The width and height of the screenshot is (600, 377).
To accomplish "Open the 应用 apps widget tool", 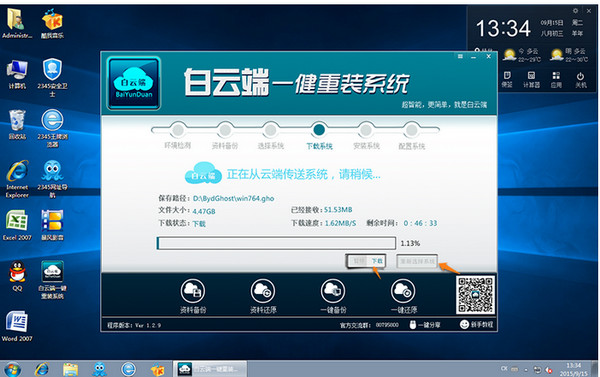I will [x=556, y=79].
